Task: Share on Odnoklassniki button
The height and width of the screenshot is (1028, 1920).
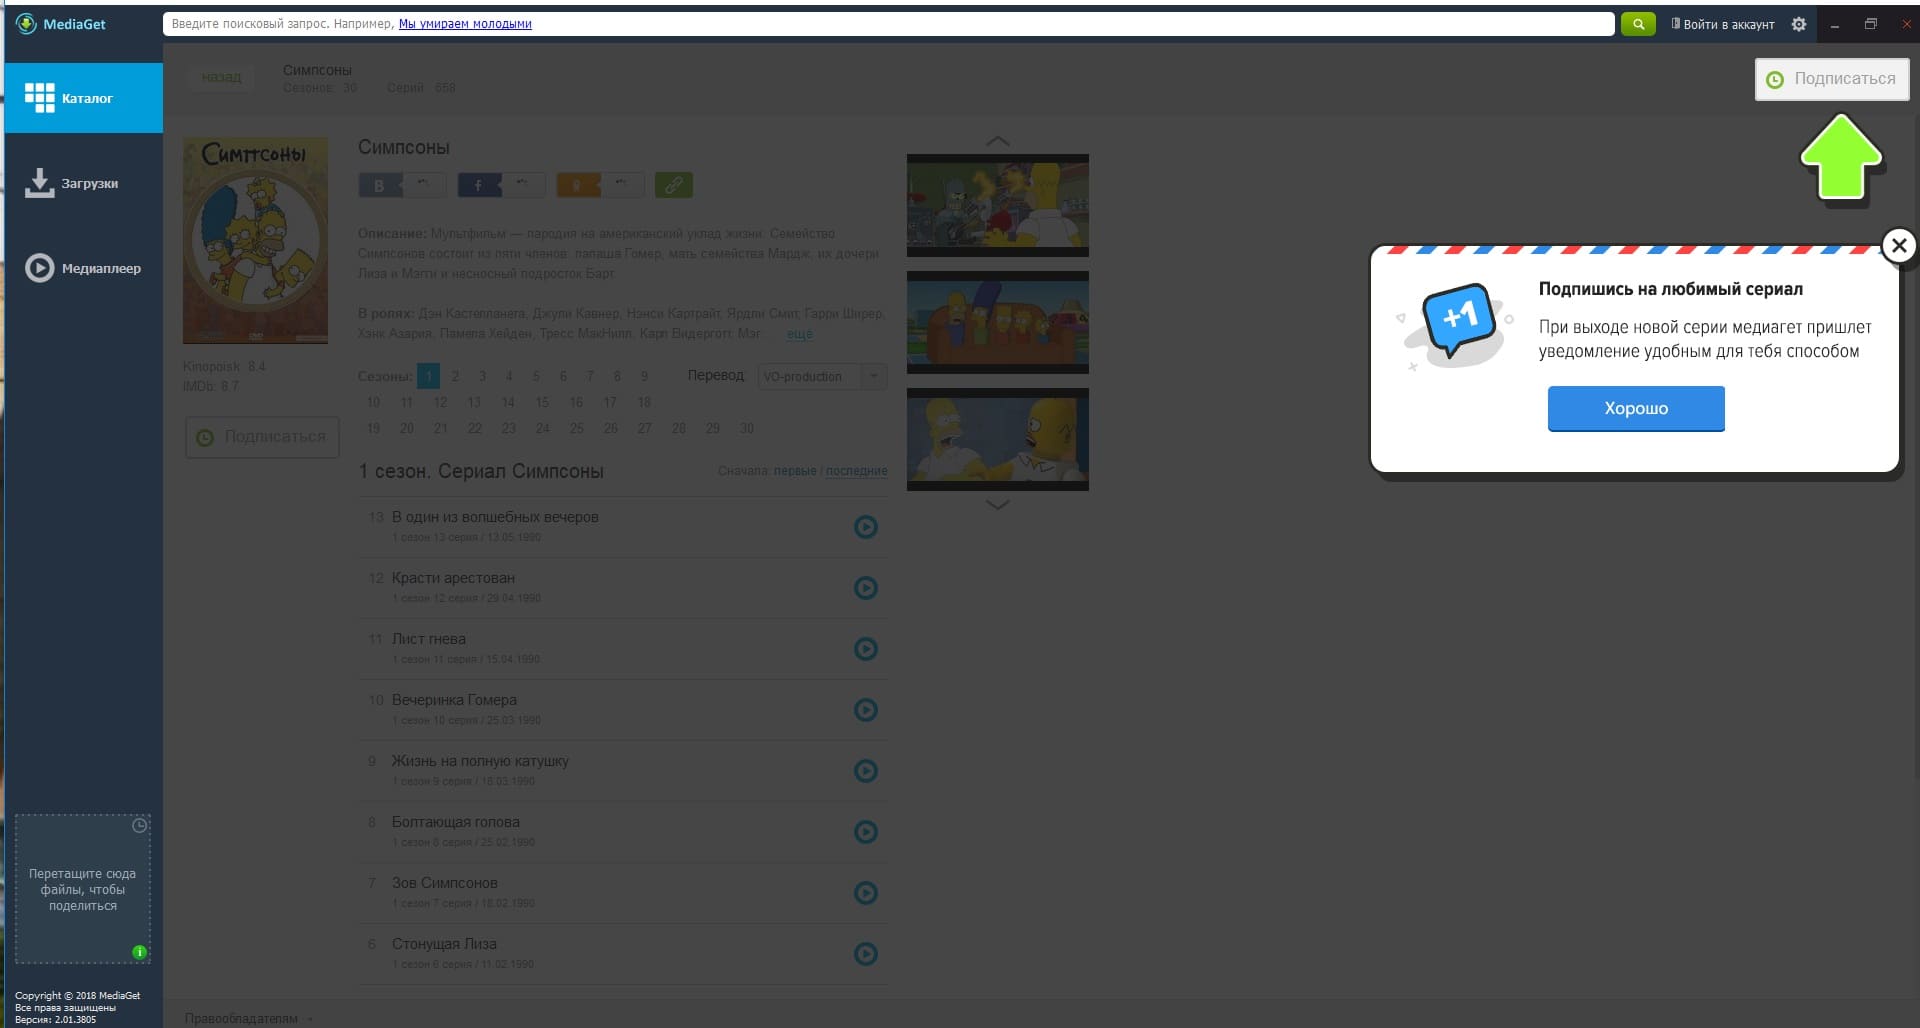Action: click(x=600, y=185)
